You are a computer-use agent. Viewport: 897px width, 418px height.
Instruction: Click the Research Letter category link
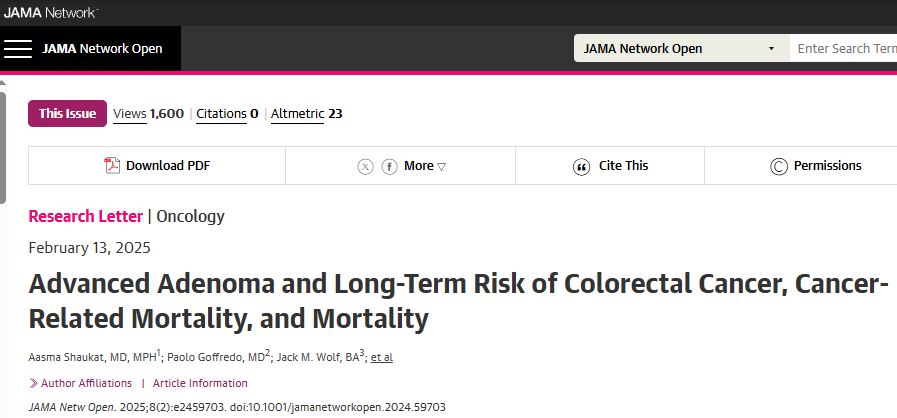point(85,216)
